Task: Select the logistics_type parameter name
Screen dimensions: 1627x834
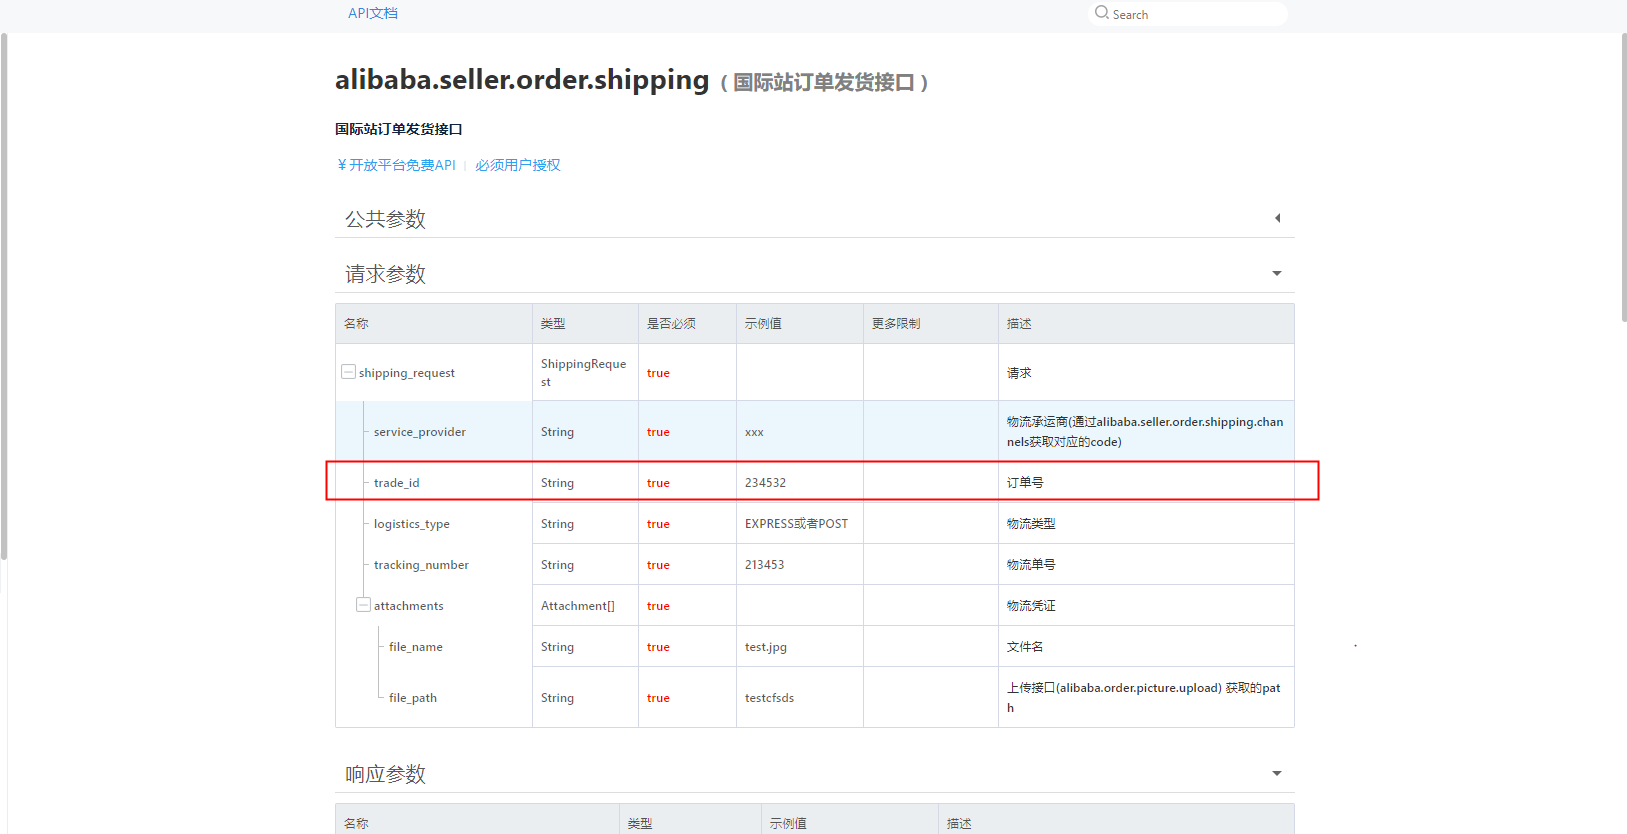Action: 412,524
